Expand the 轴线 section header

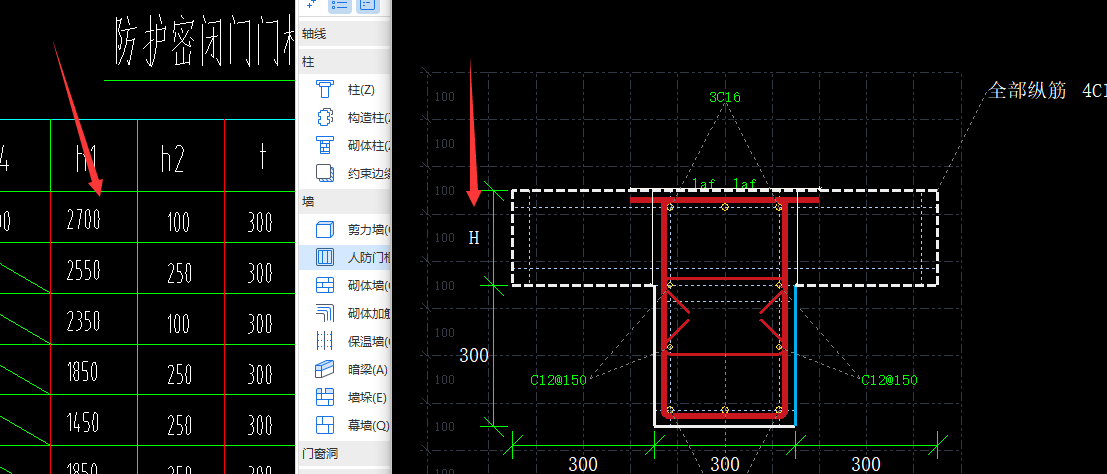click(x=344, y=34)
